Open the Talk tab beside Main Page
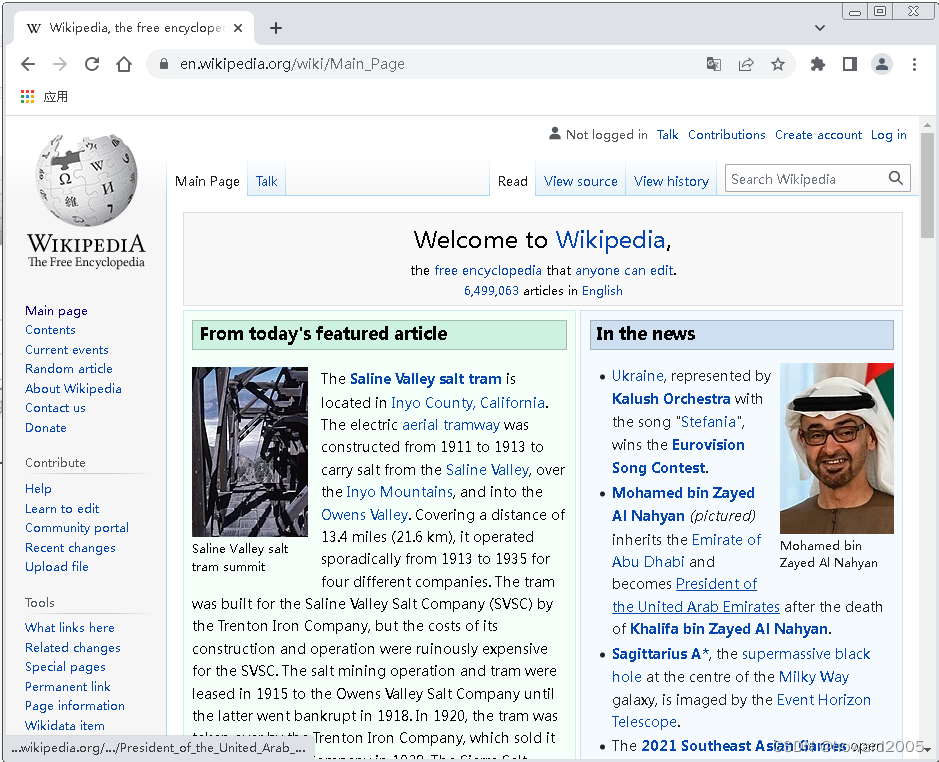Viewport: 939px width, 762px height. 266,181
